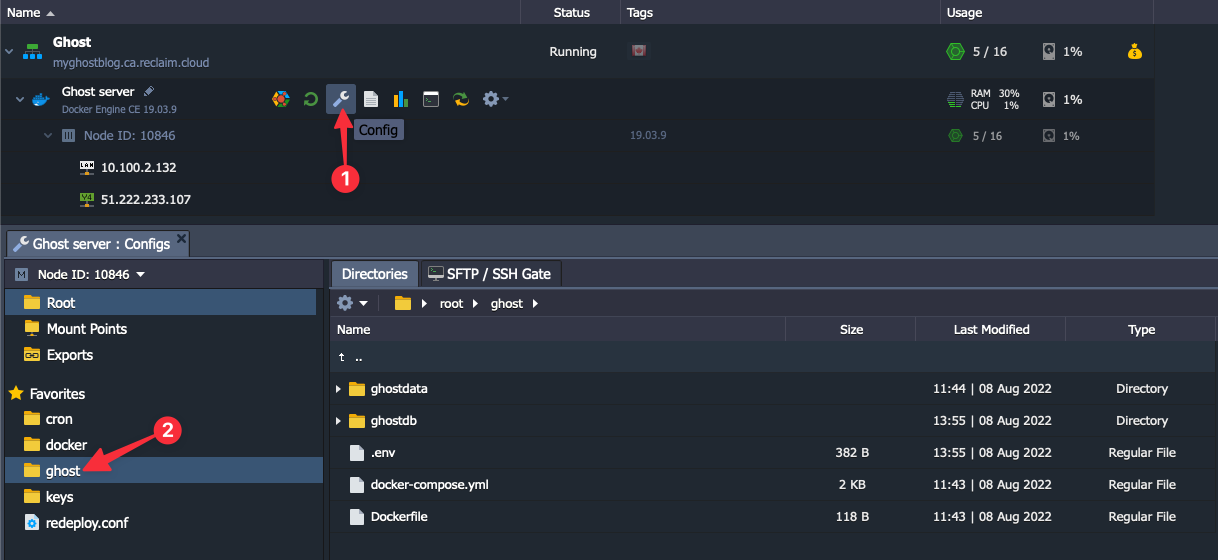
Task: Collapse the Ghost environment row
Action: pos(9,51)
